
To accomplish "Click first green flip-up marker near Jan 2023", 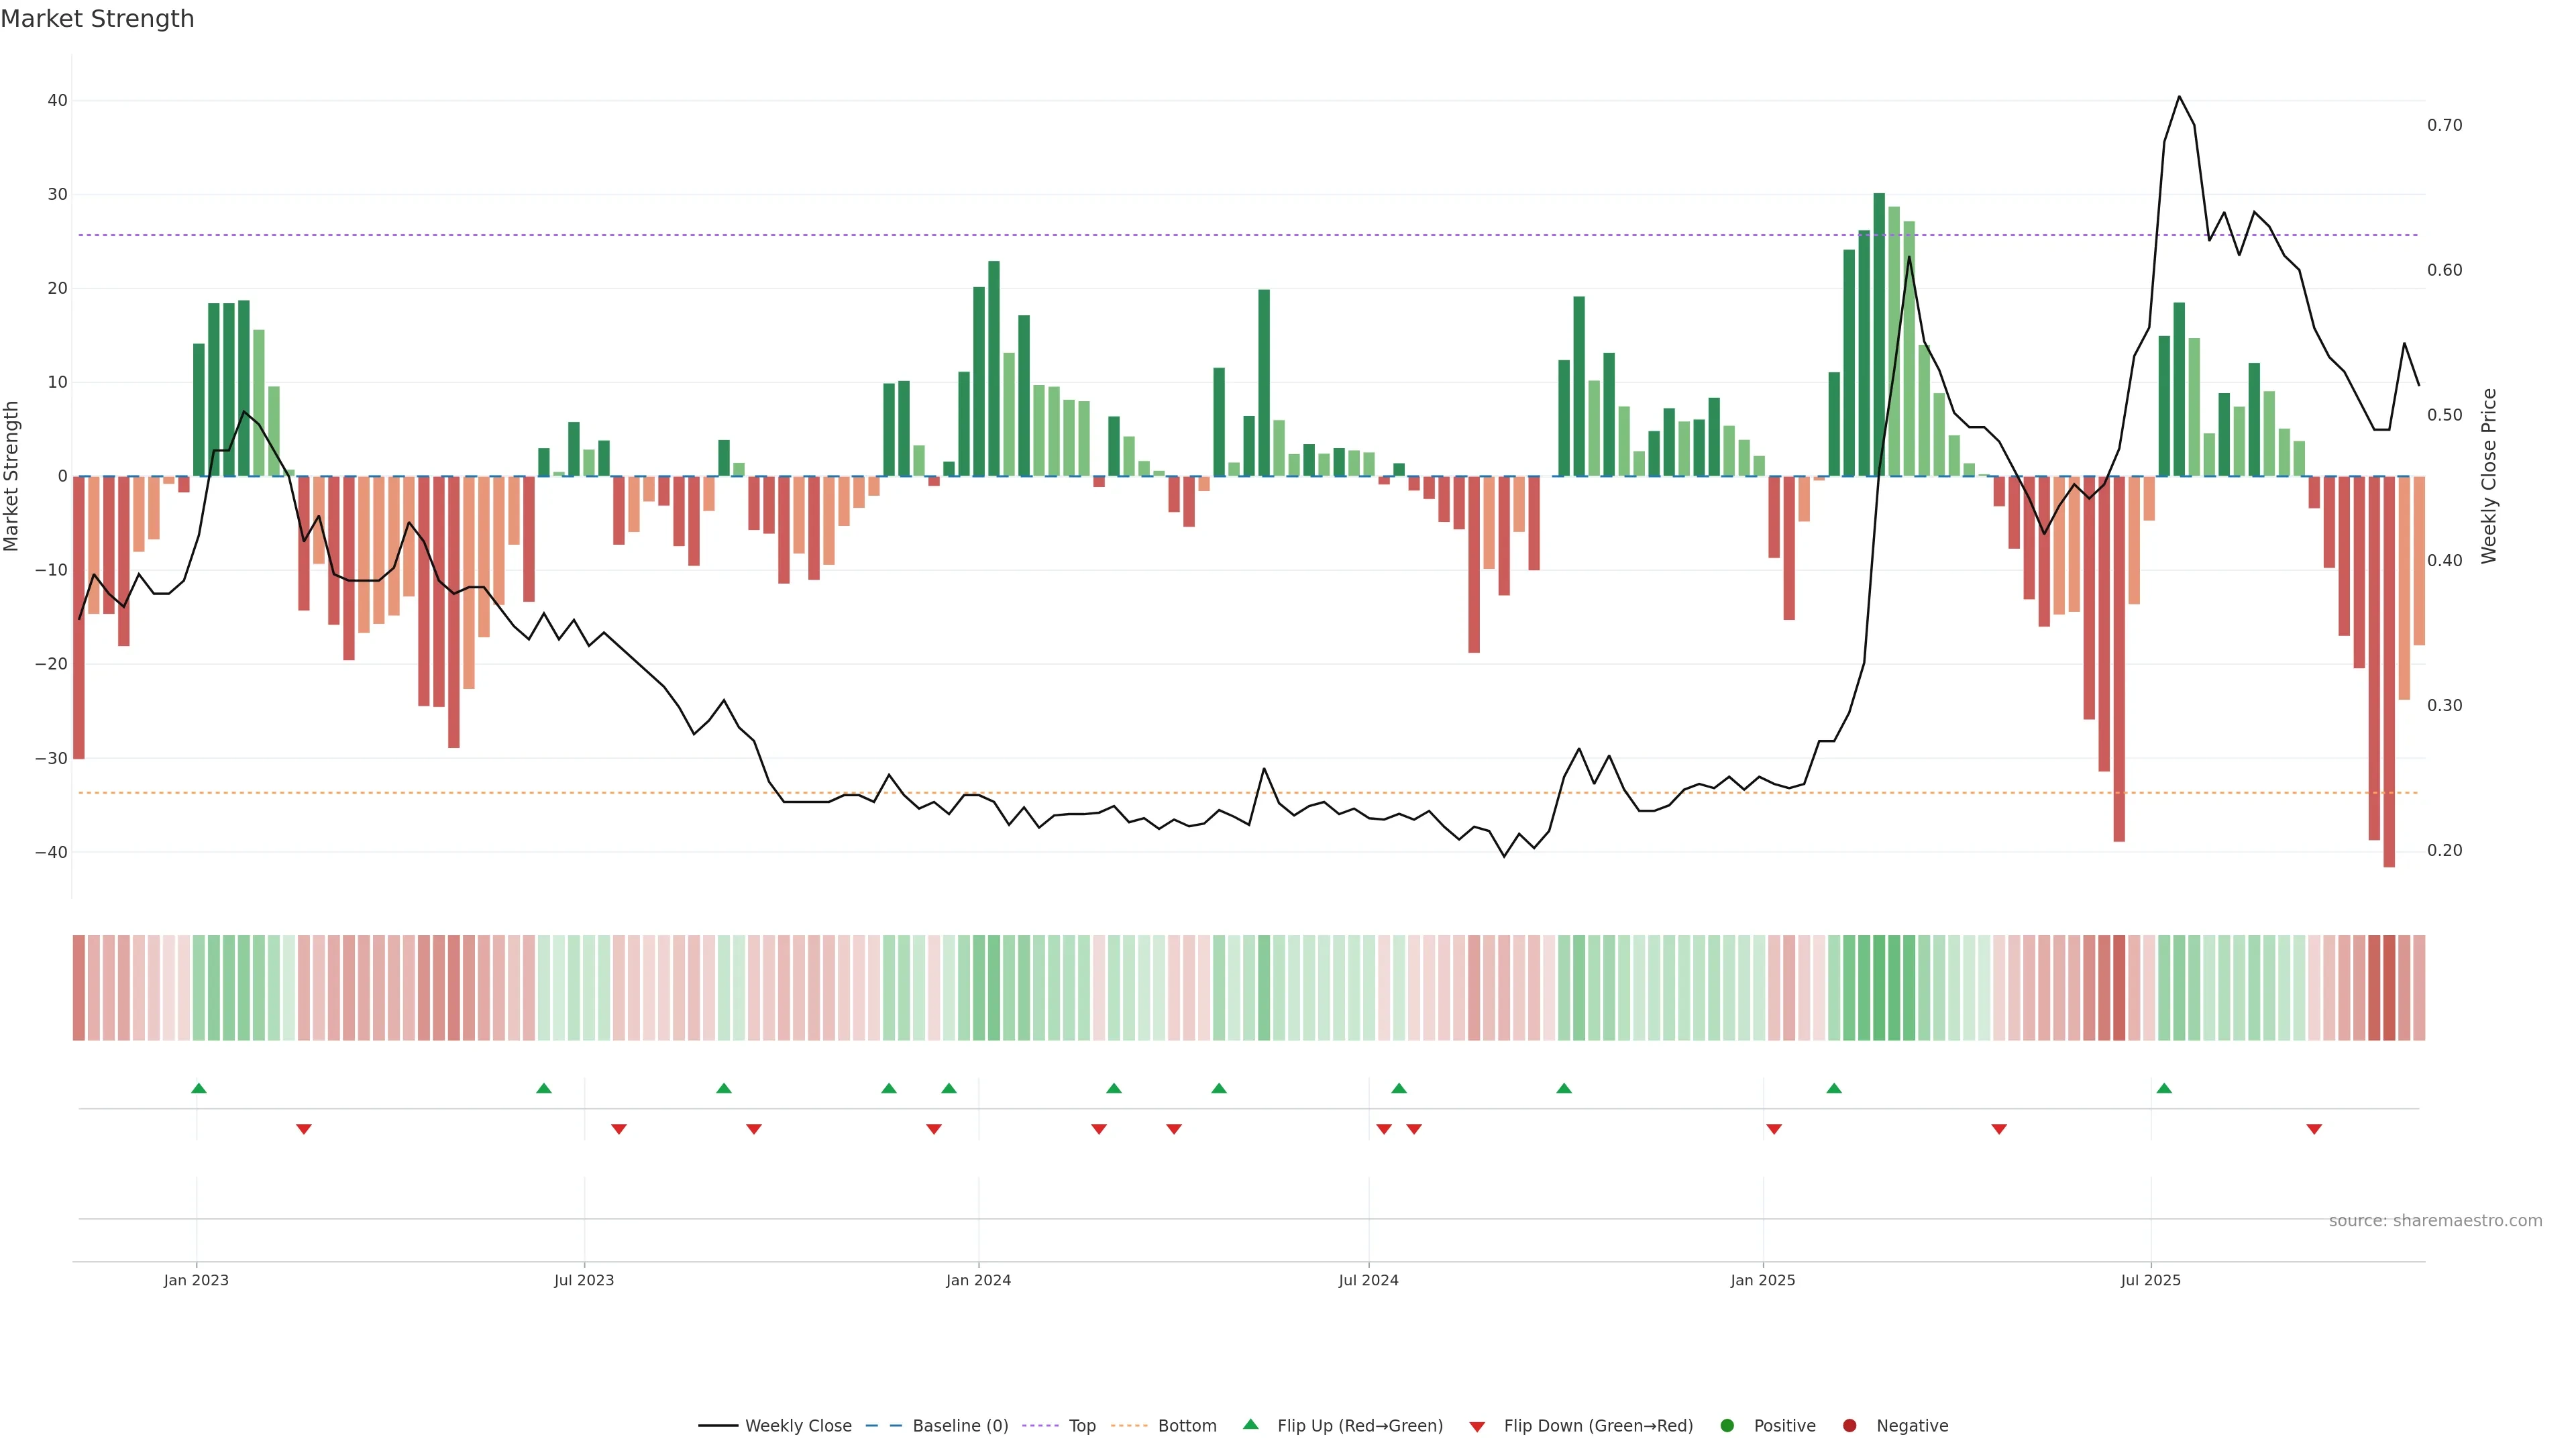I will point(199,1088).
